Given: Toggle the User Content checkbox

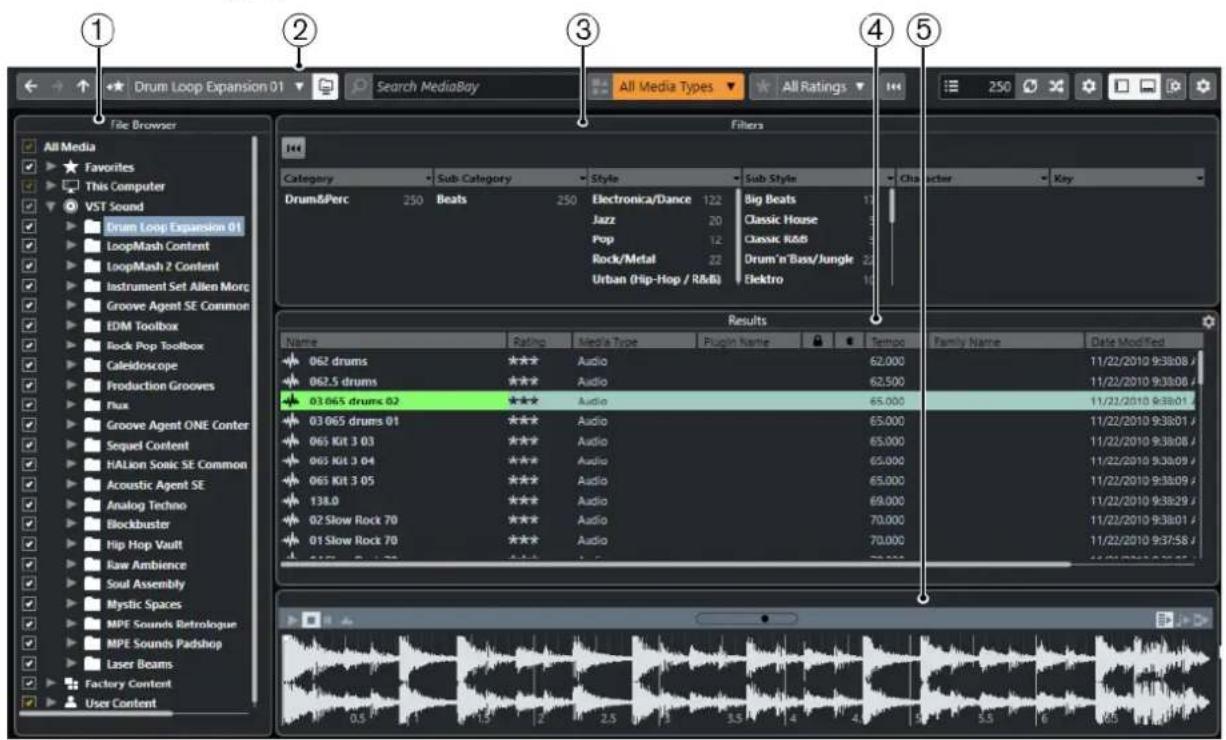Looking at the screenshot, I should click(28, 704).
